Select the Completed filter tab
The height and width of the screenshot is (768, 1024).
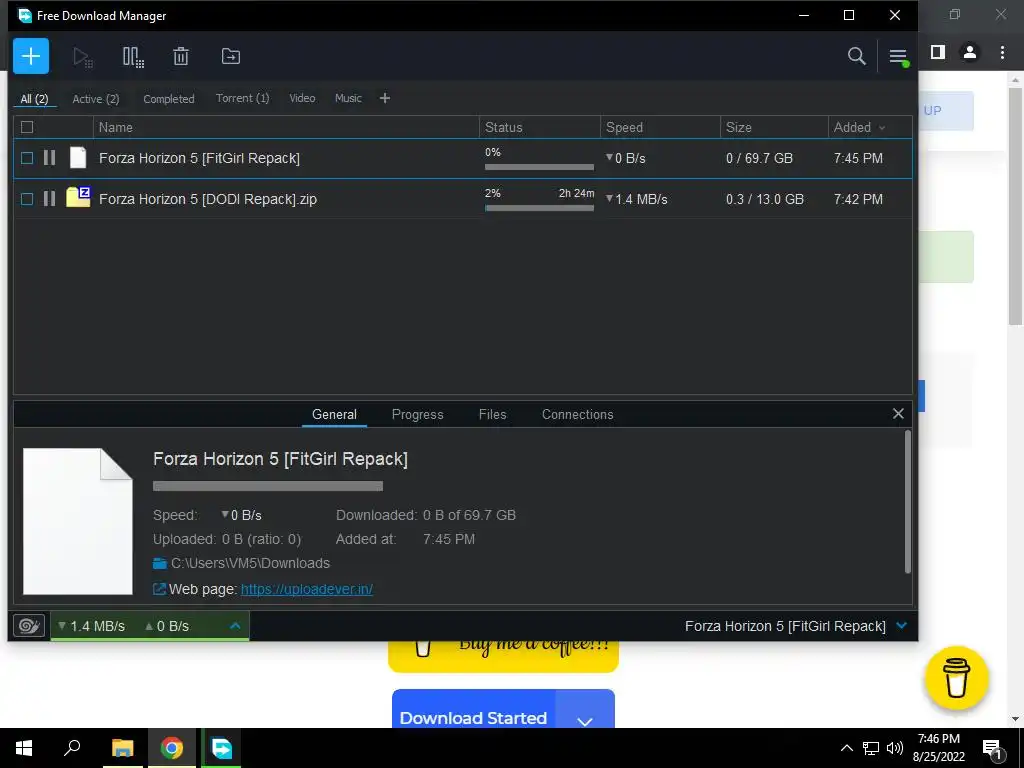[168, 99]
